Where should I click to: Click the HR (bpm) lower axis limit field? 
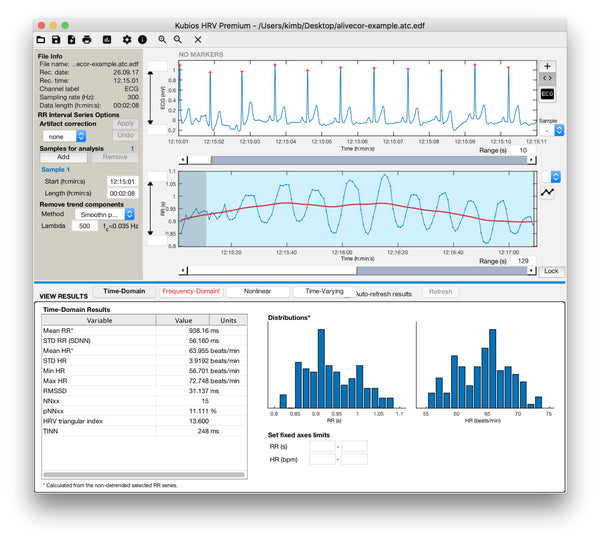pos(322,459)
